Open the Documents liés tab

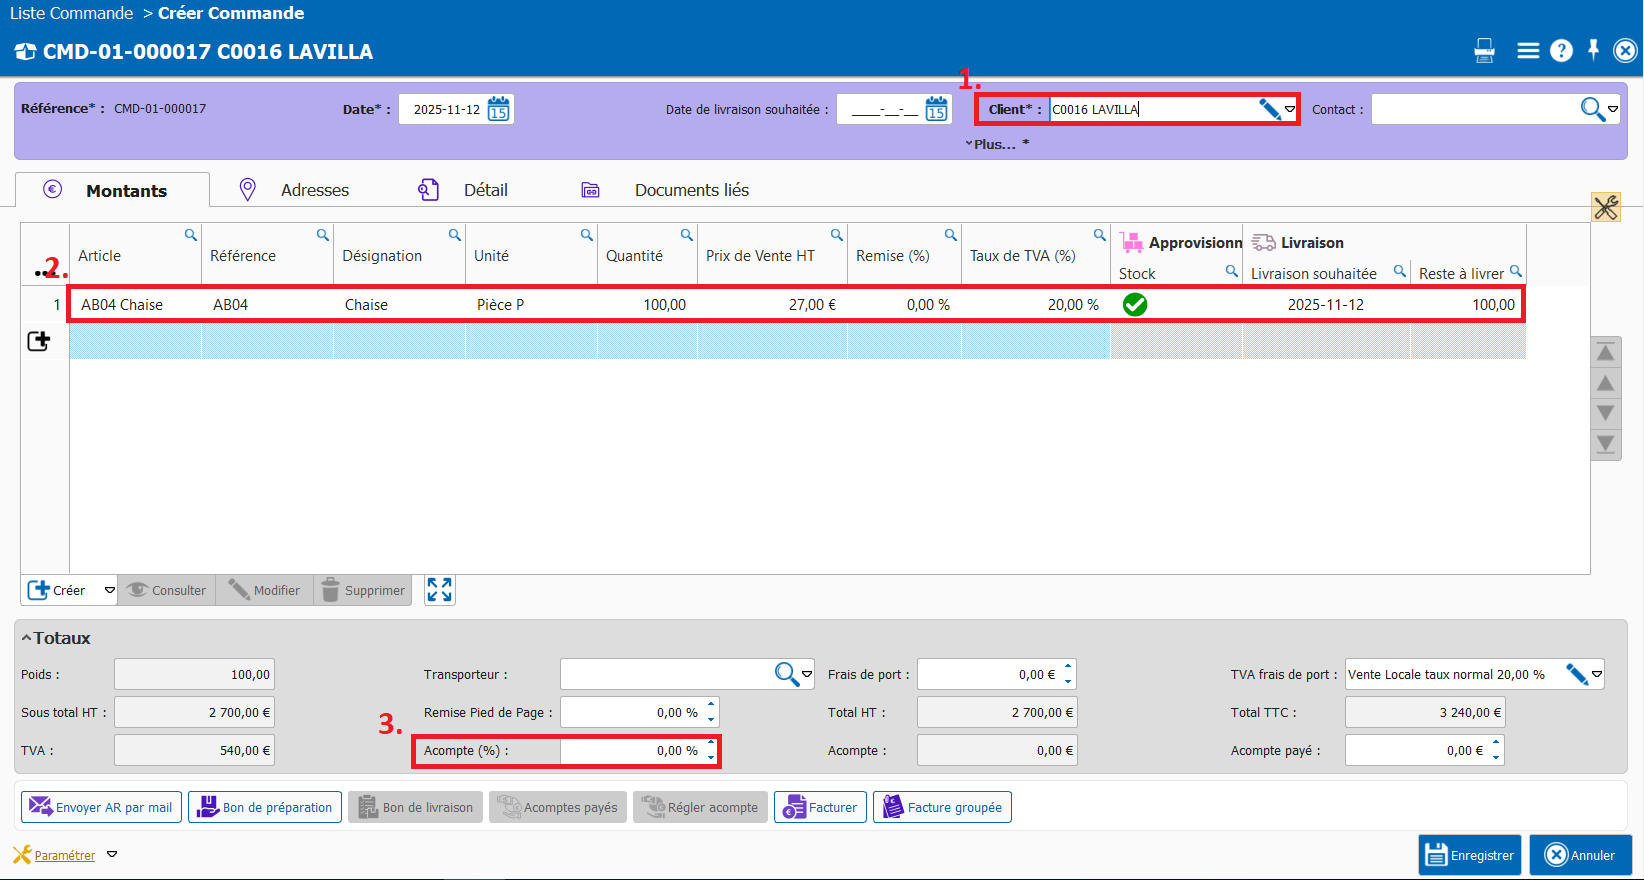(x=691, y=190)
